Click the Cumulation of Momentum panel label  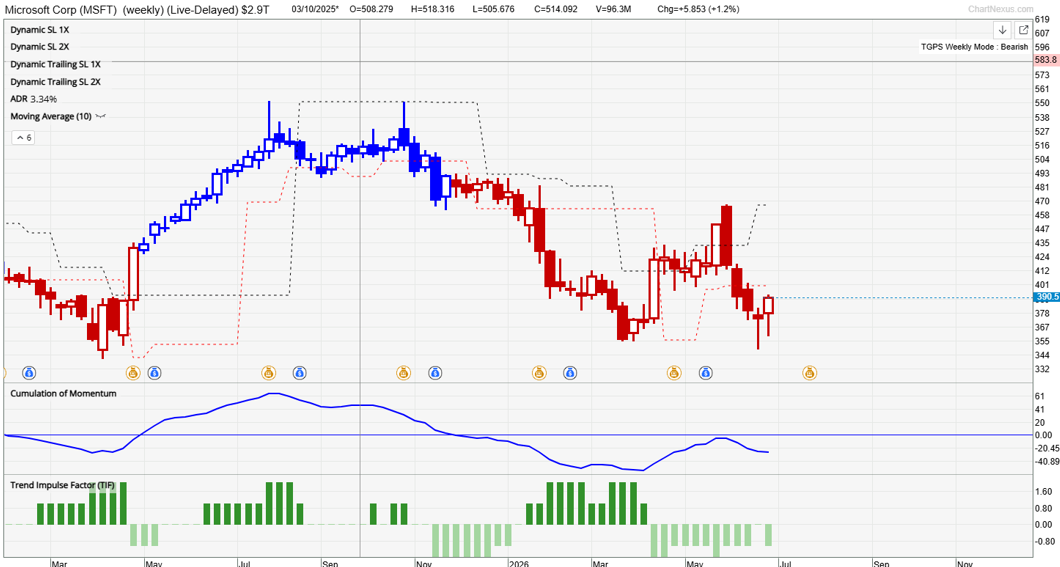tap(64, 393)
